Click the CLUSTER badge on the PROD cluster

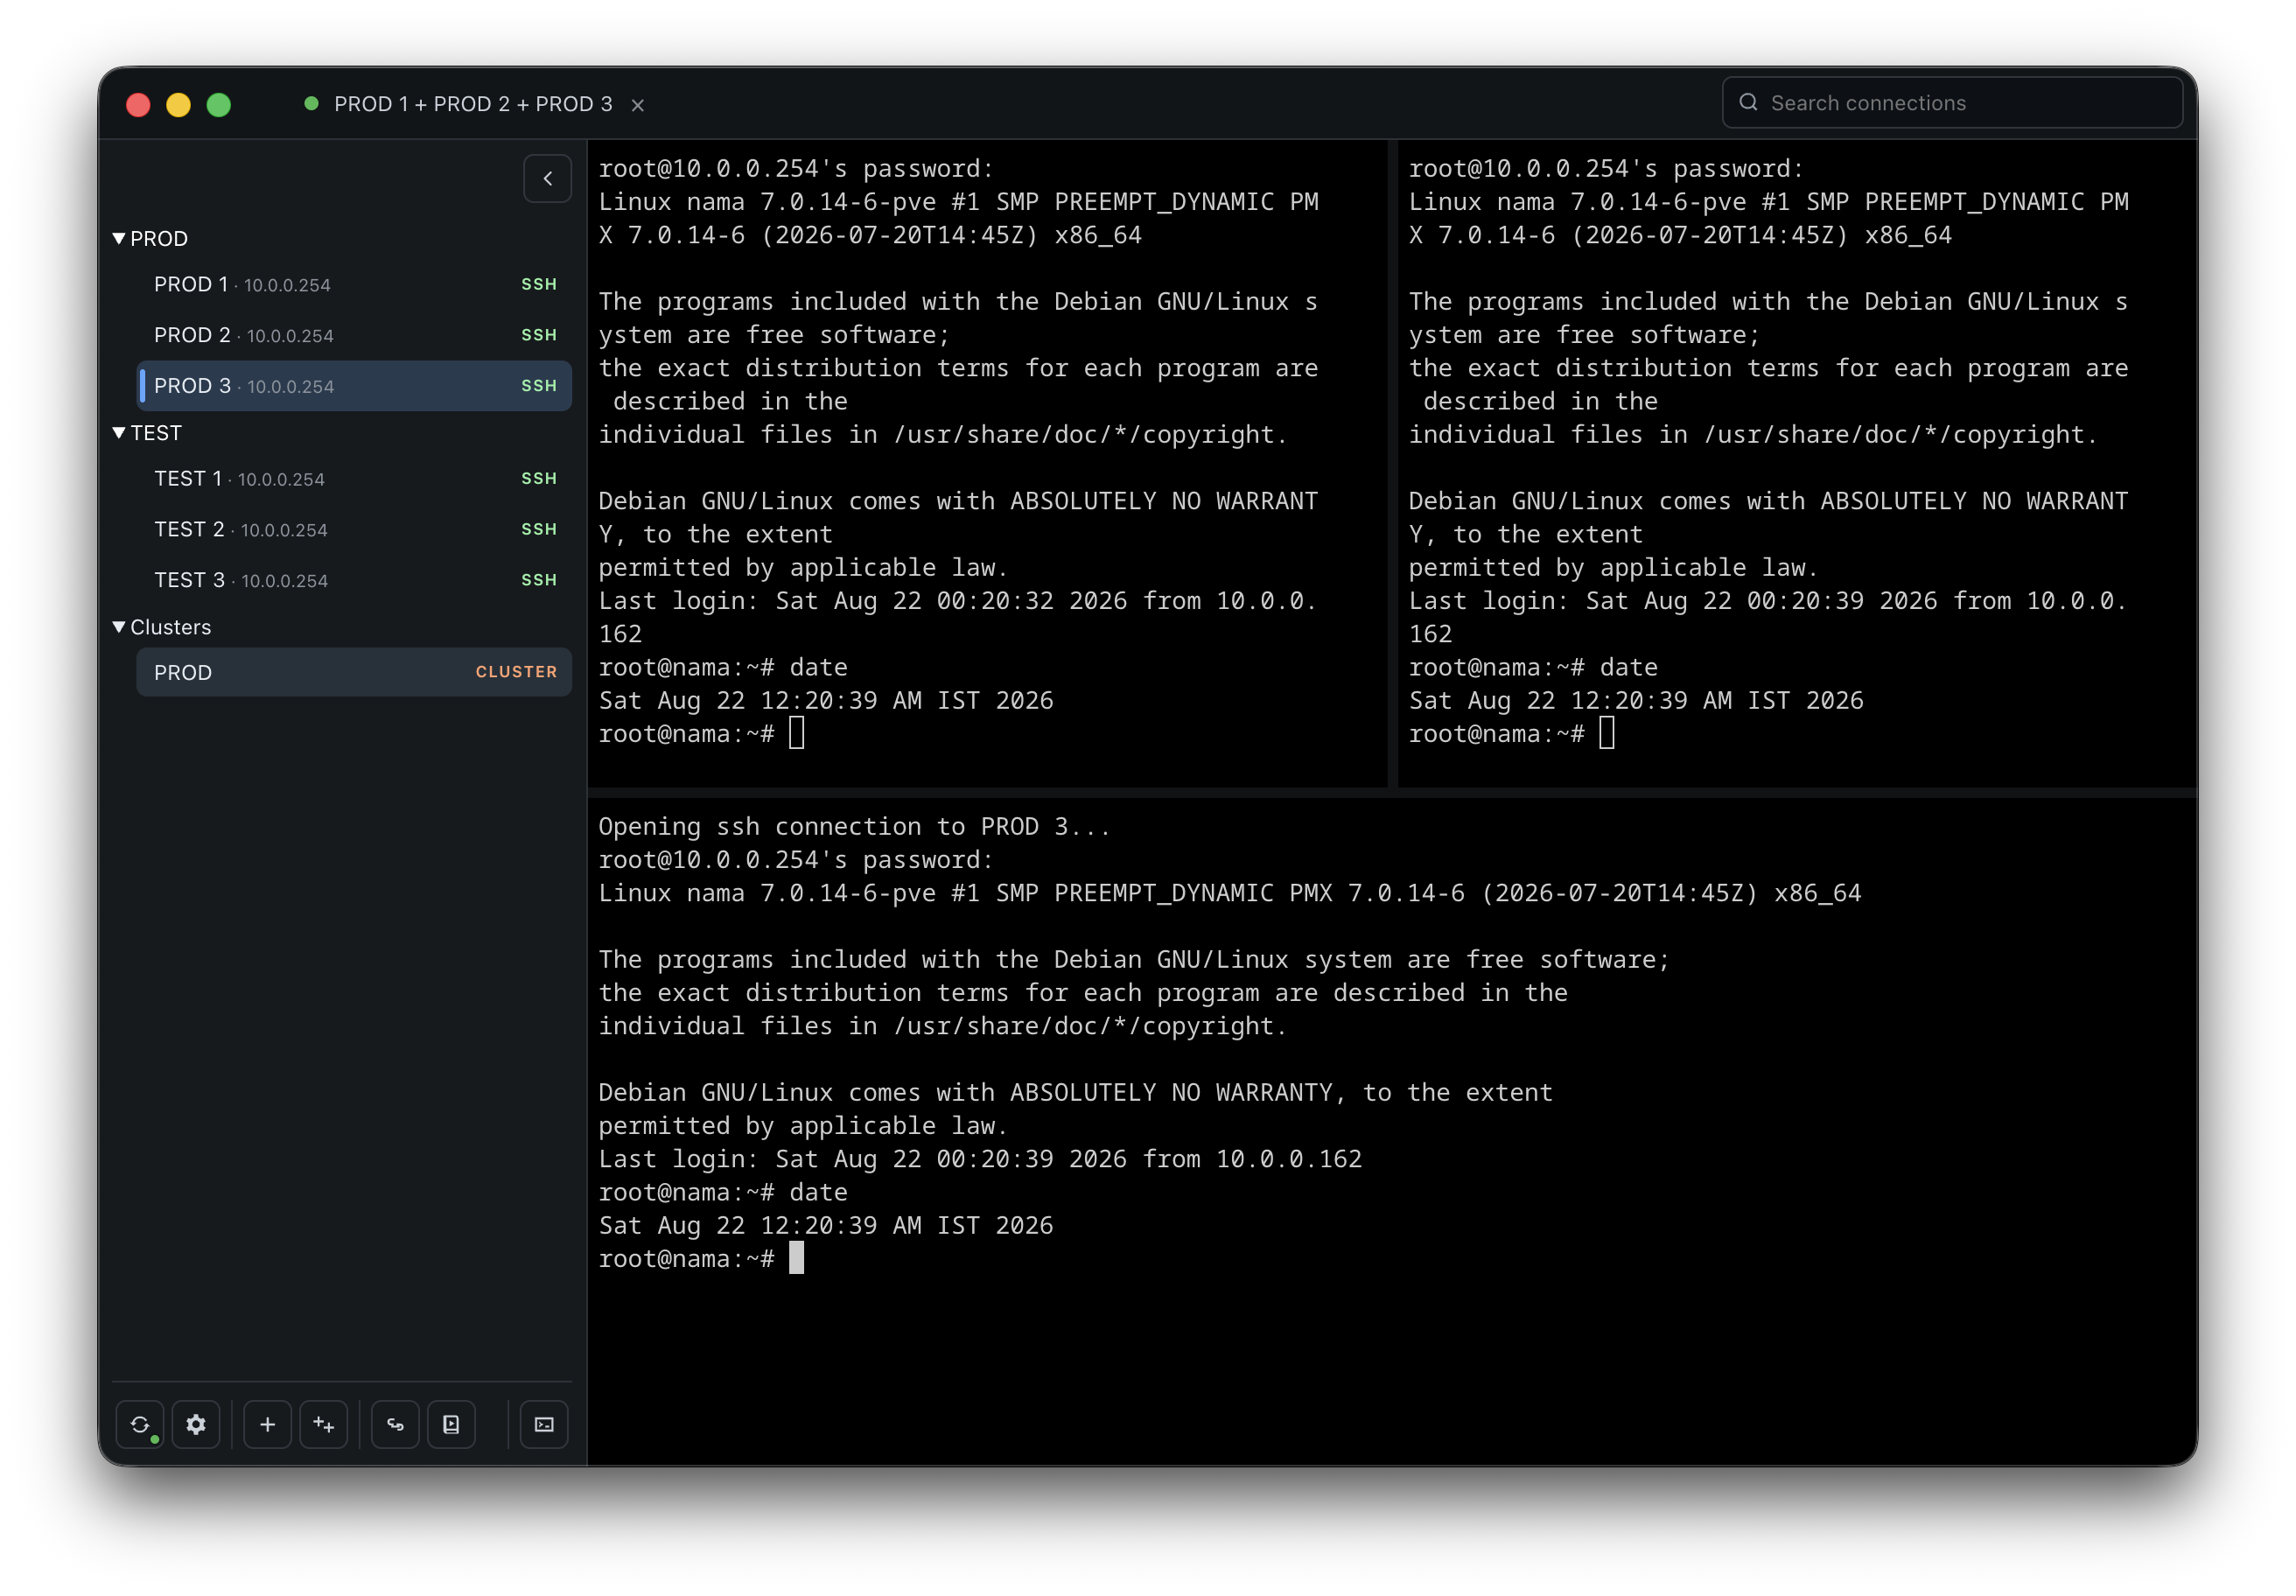pyautogui.click(x=516, y=672)
